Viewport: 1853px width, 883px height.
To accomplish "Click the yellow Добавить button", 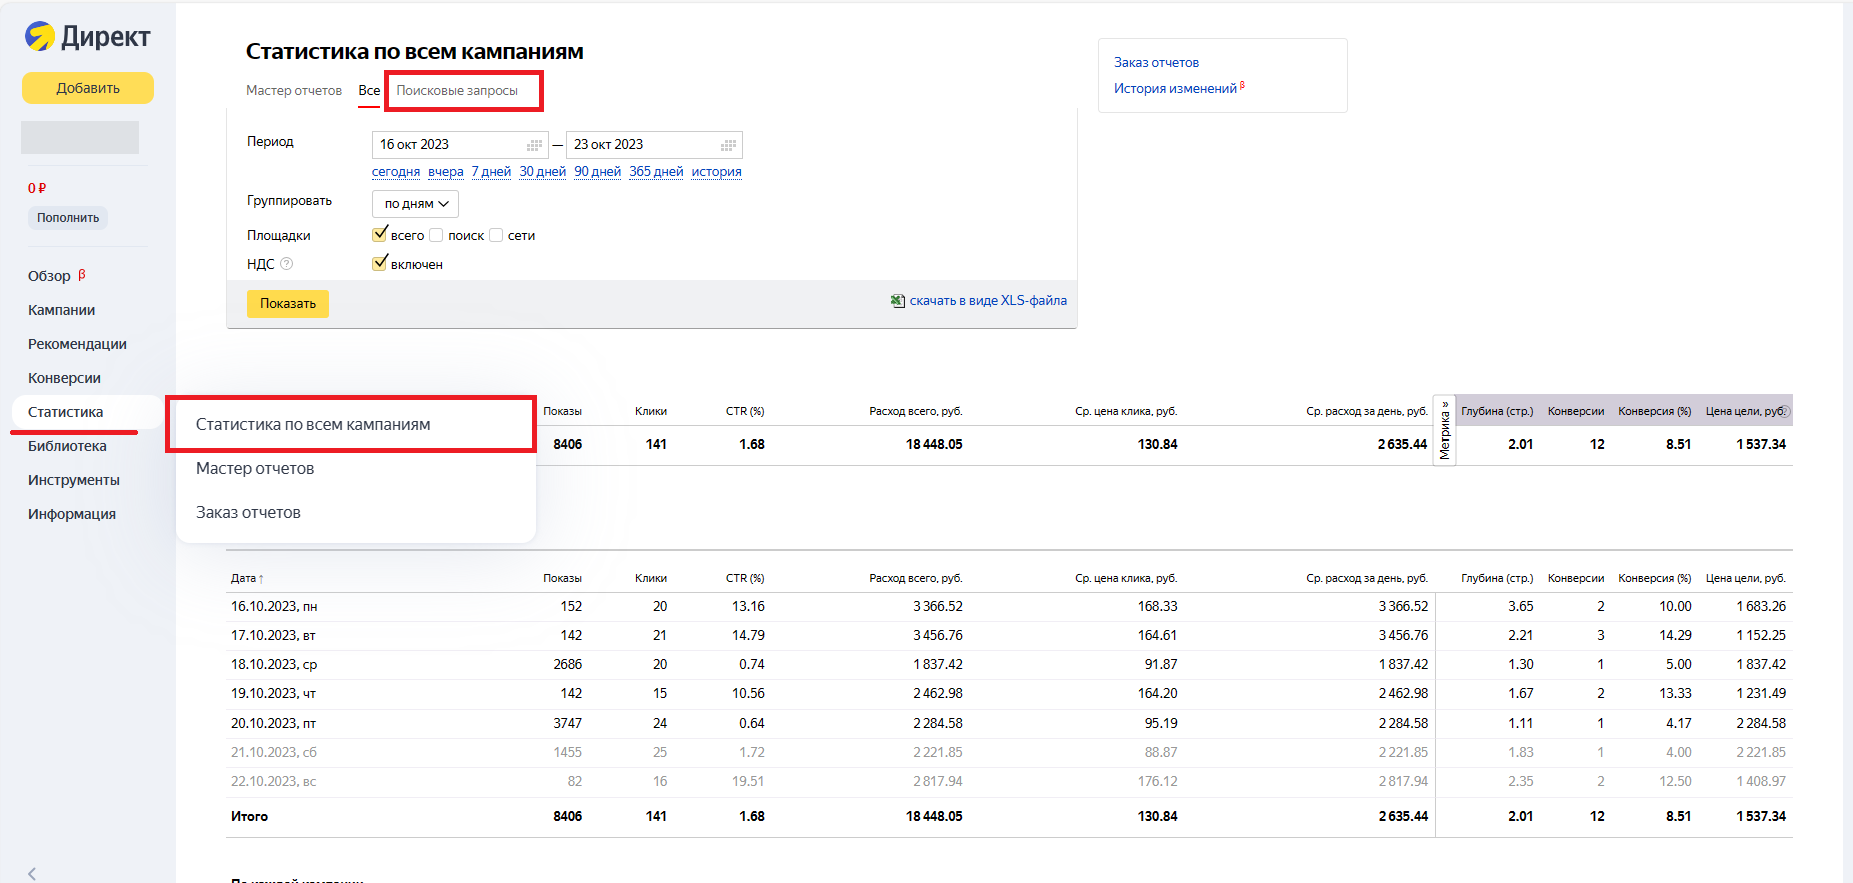I will click(x=88, y=88).
